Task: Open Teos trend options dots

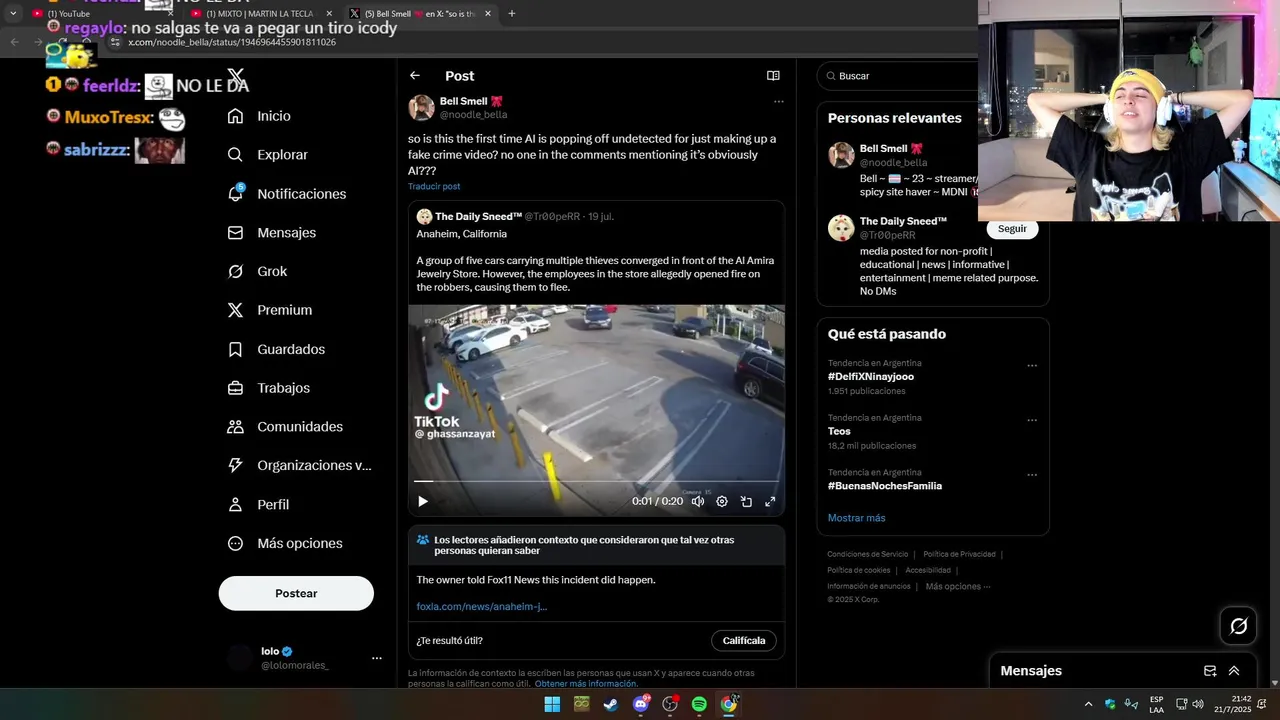Action: tap(1032, 421)
